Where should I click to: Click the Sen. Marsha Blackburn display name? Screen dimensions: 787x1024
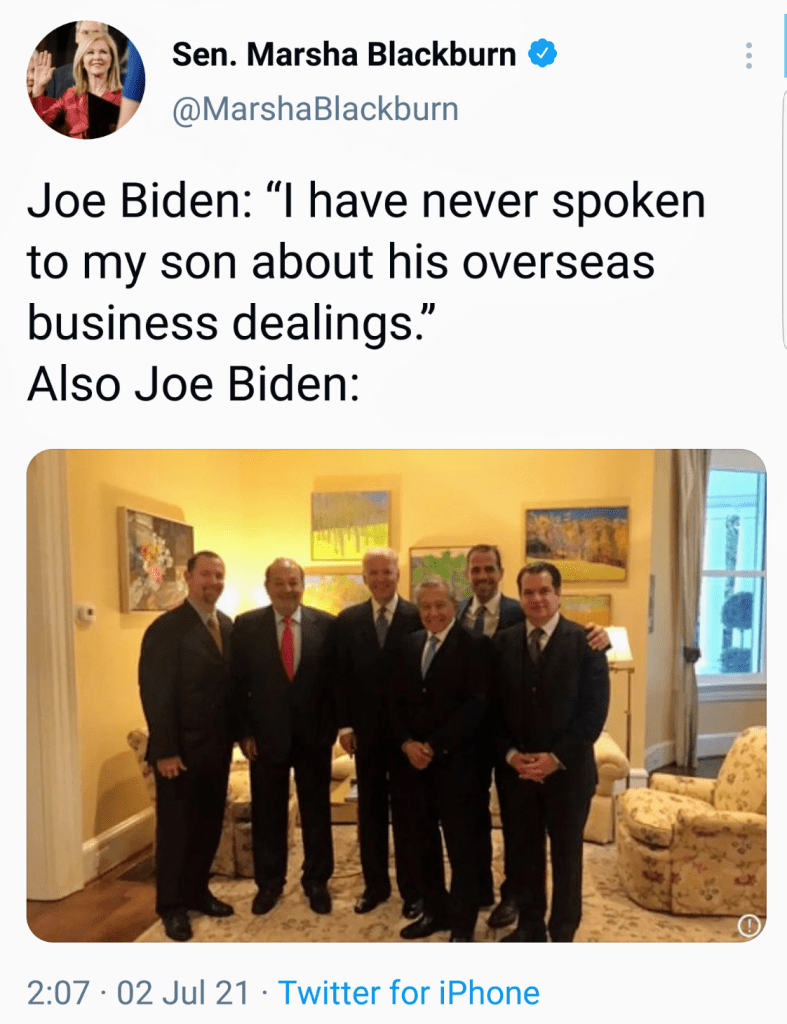[x=344, y=54]
